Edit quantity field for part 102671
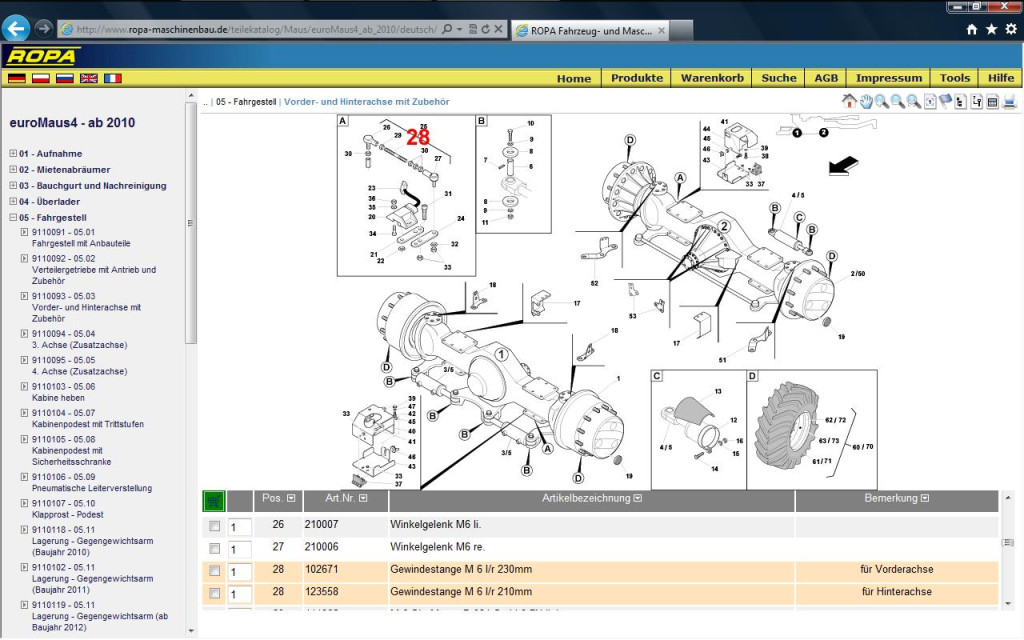 click(x=240, y=572)
